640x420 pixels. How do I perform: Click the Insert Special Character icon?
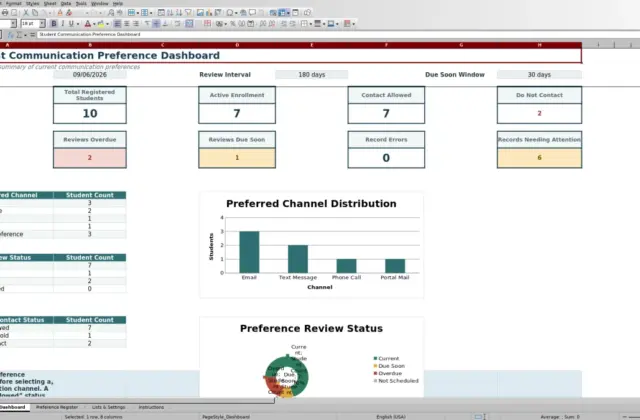click(230, 13)
